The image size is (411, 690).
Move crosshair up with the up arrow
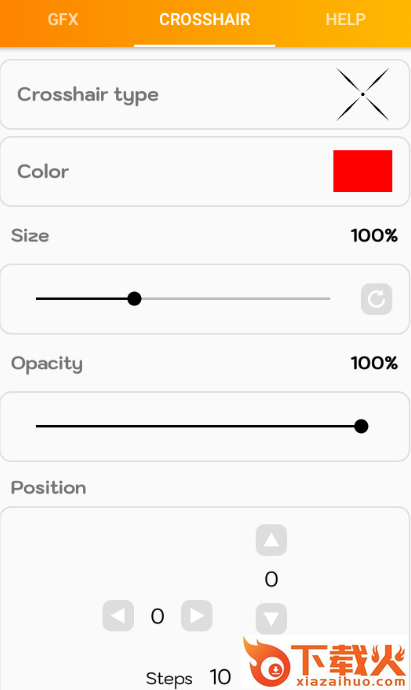coord(272,540)
